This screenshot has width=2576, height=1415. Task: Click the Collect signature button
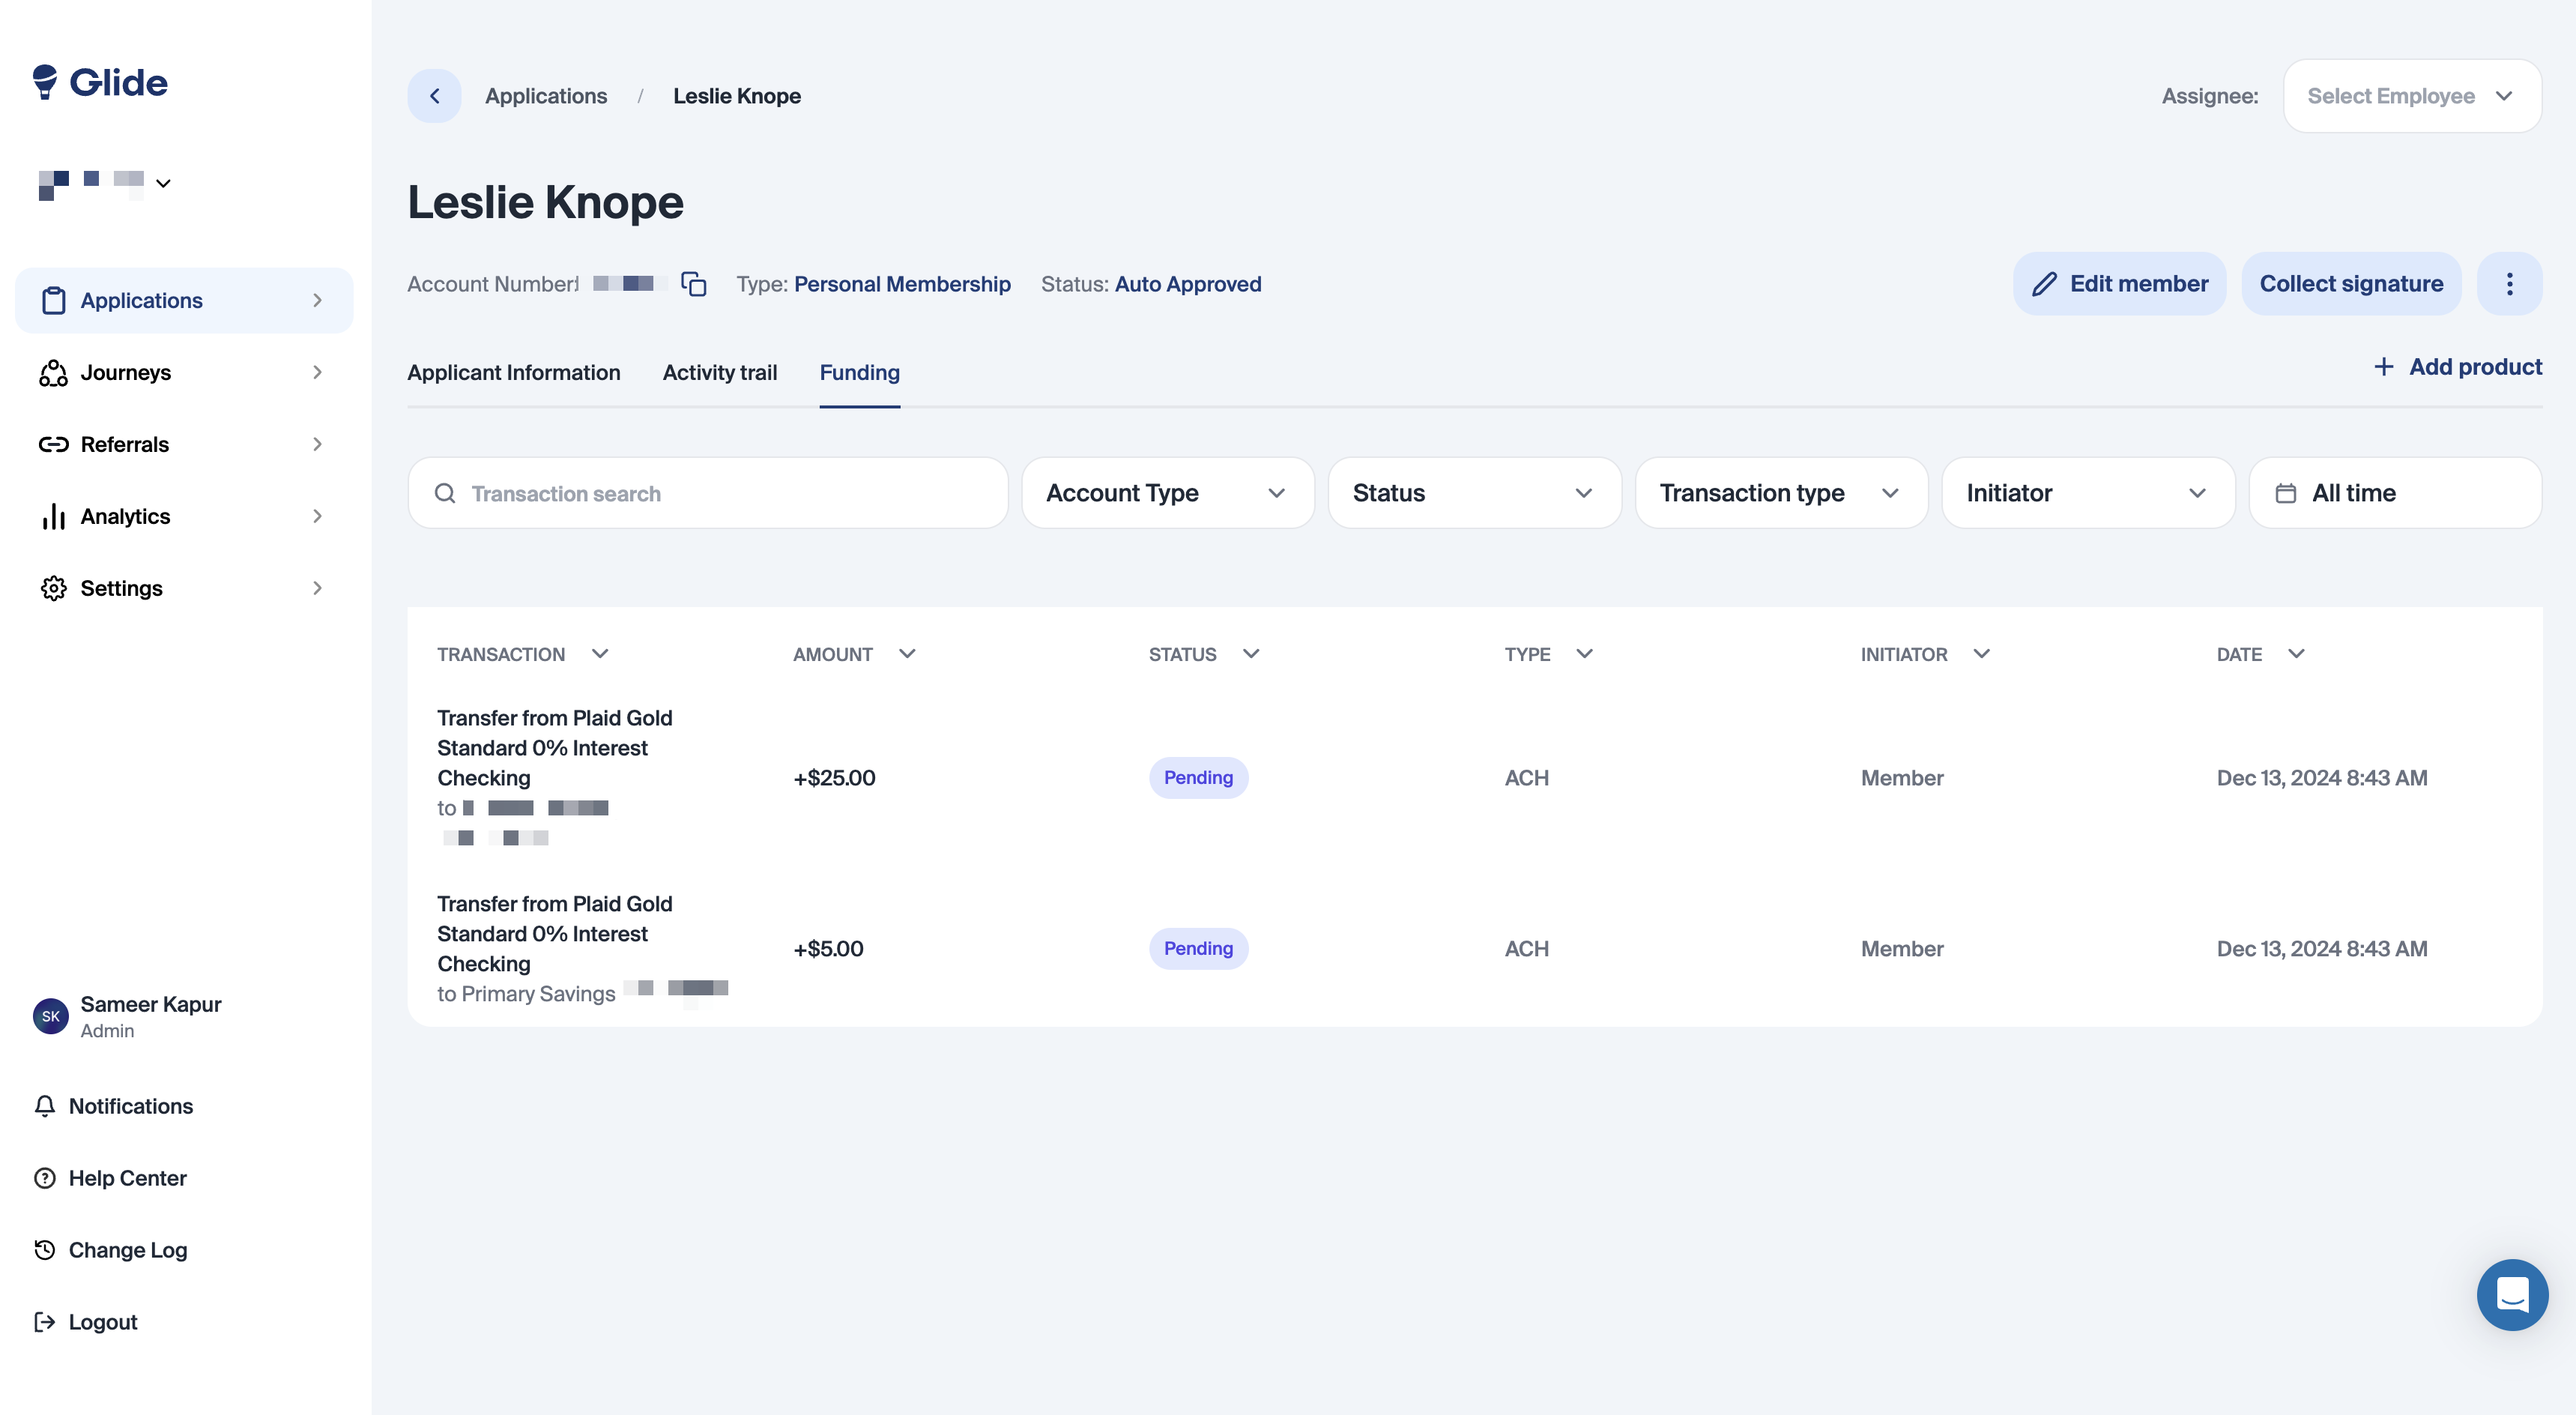pos(2350,284)
